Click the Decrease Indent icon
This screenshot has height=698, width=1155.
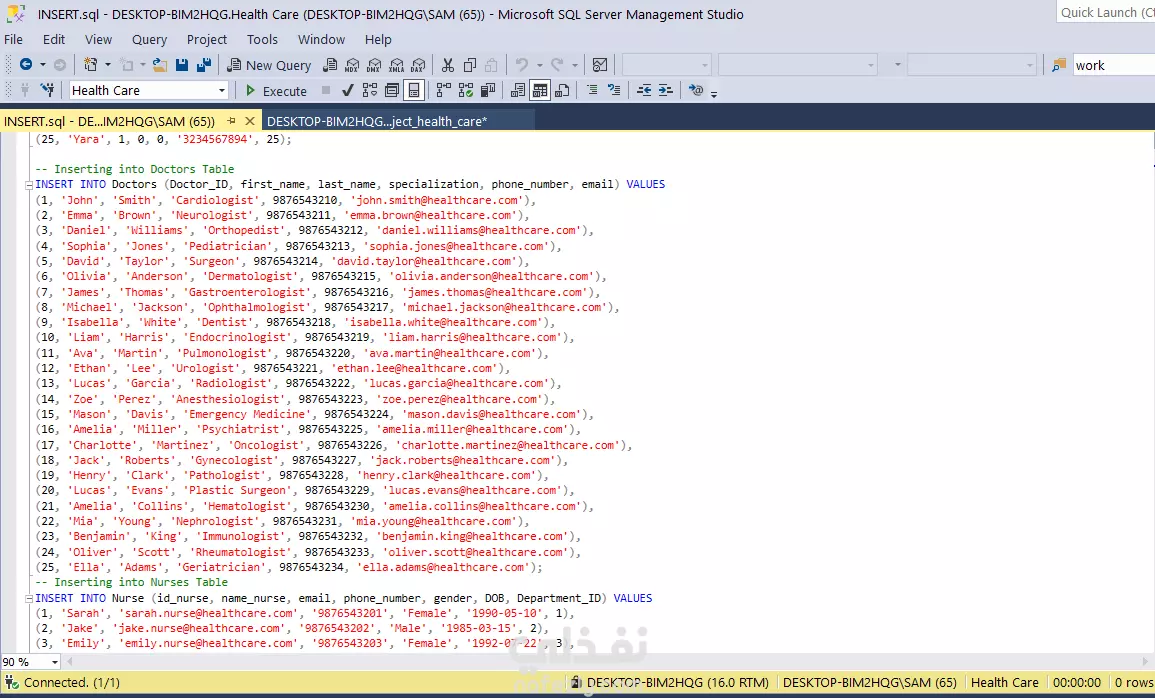(644, 90)
